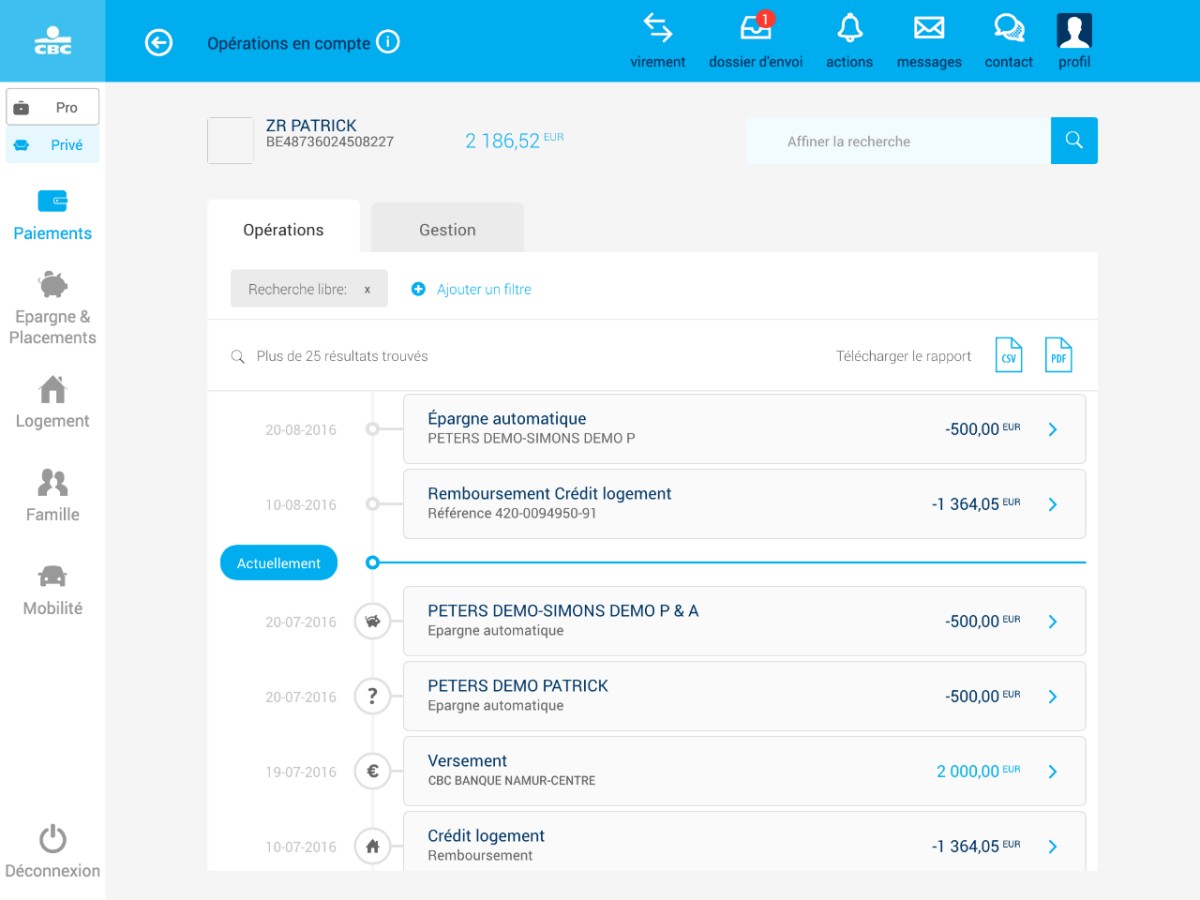1200x900 pixels.
Task: Open the messages envelope icon
Action: pos(929,40)
